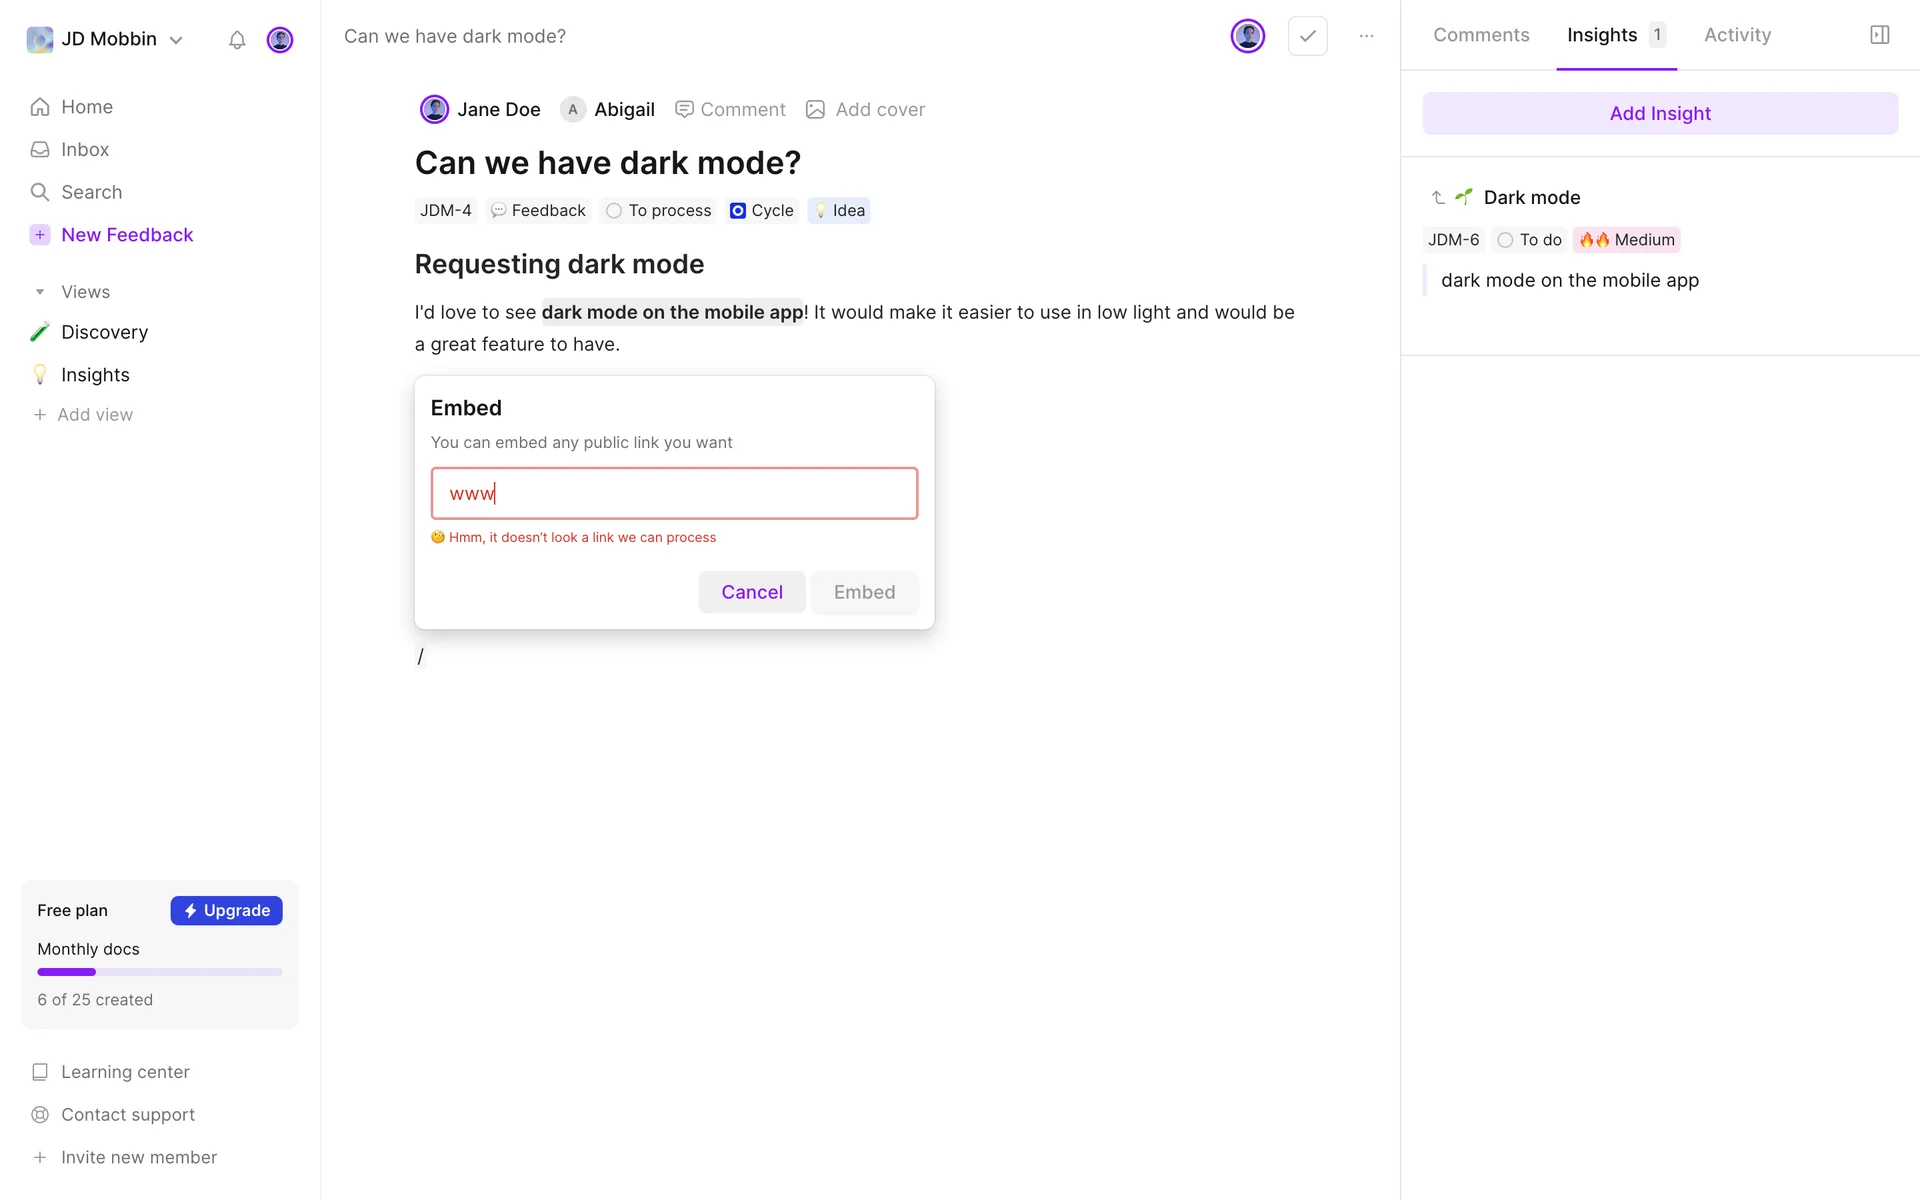
Task: Switch to the Comments tab
Action: [1480, 35]
